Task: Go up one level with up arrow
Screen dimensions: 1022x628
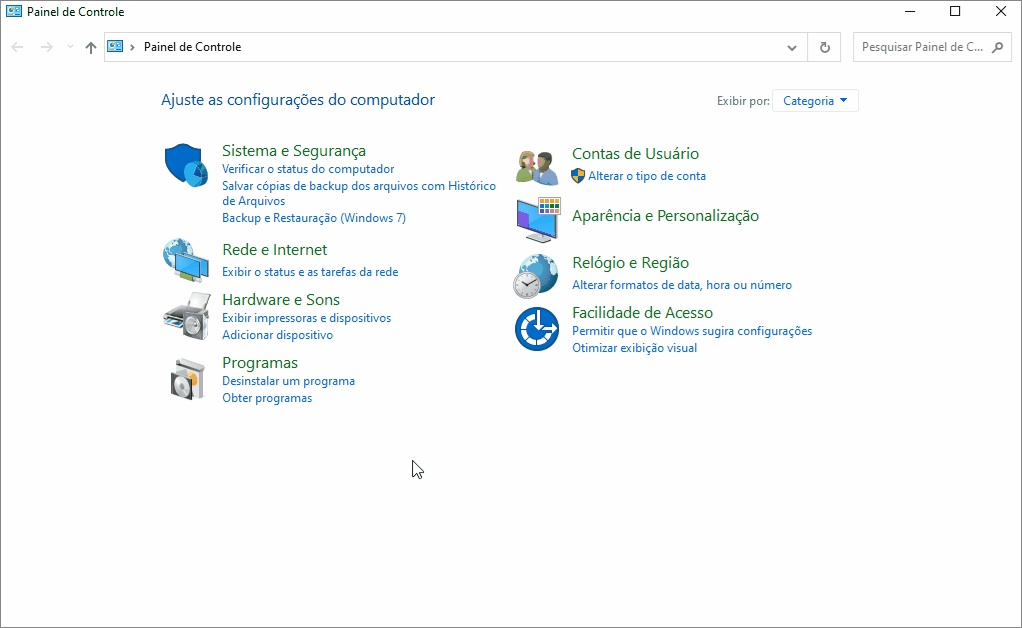Action: pyautogui.click(x=91, y=47)
